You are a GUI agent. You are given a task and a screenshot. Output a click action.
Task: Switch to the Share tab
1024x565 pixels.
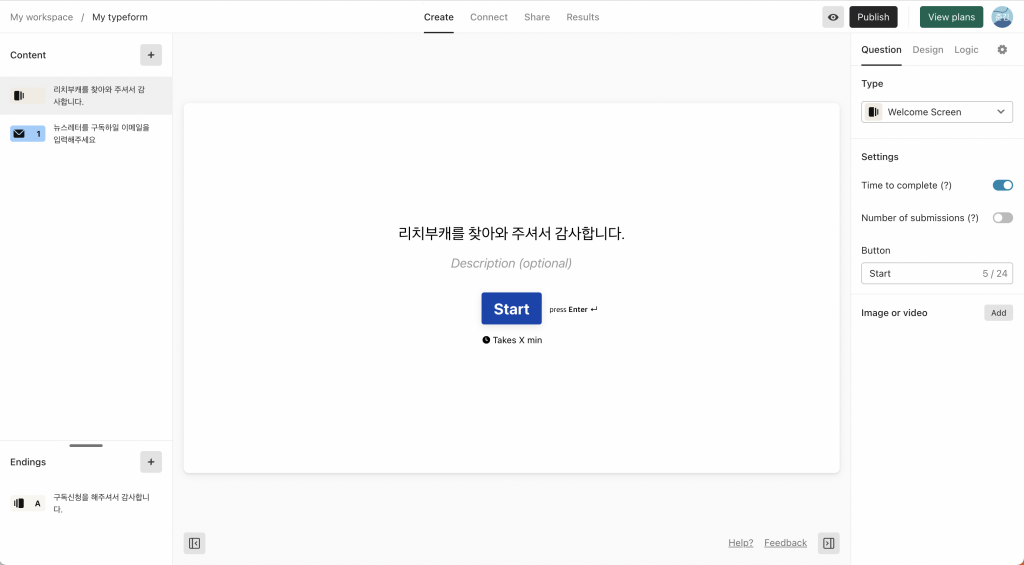pos(537,17)
